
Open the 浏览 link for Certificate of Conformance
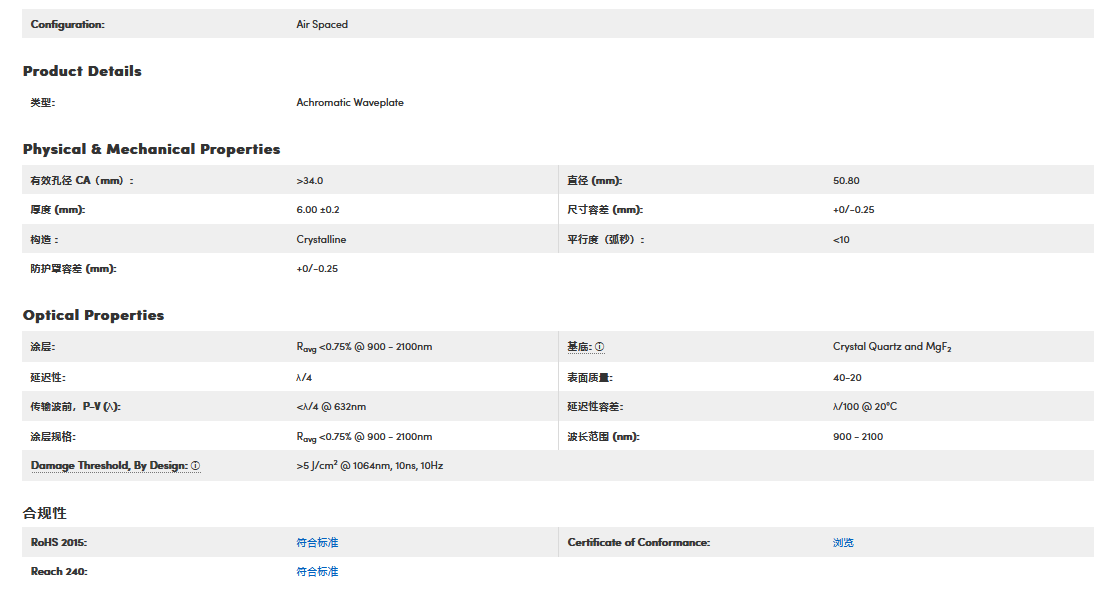(843, 543)
